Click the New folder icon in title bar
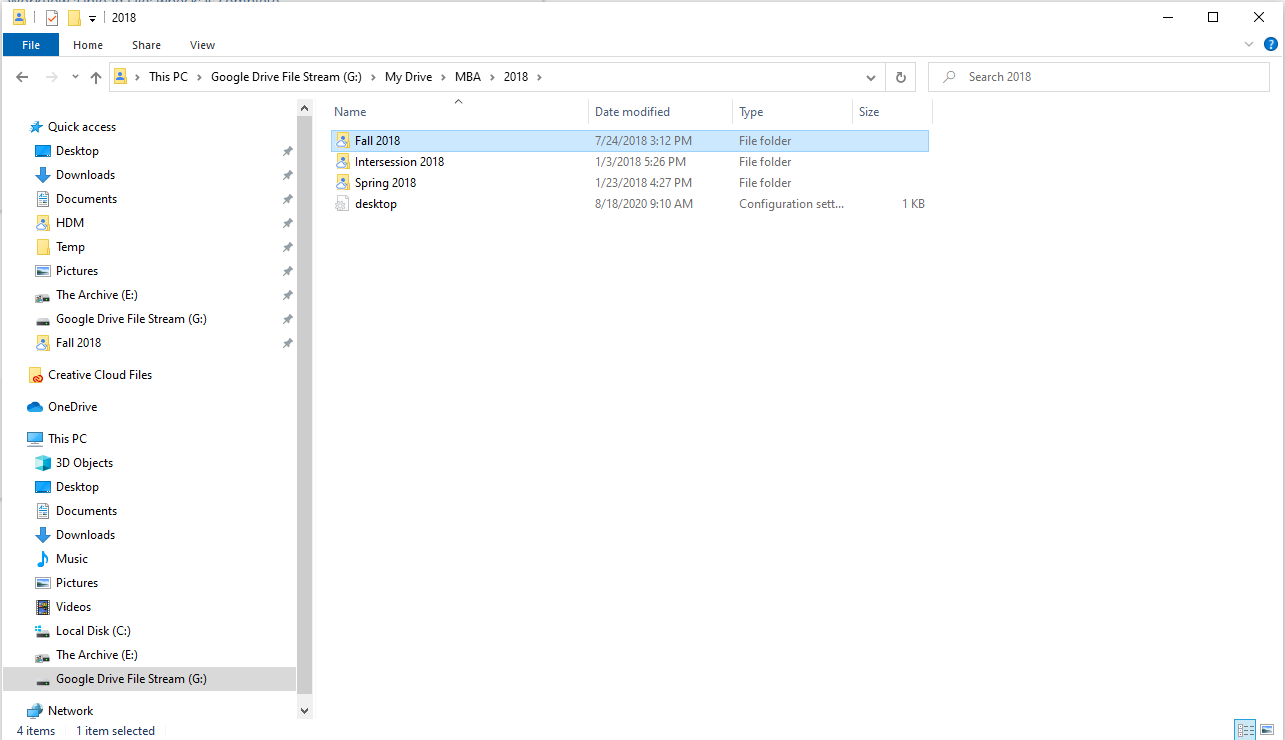The image size is (1285, 740). (x=74, y=18)
